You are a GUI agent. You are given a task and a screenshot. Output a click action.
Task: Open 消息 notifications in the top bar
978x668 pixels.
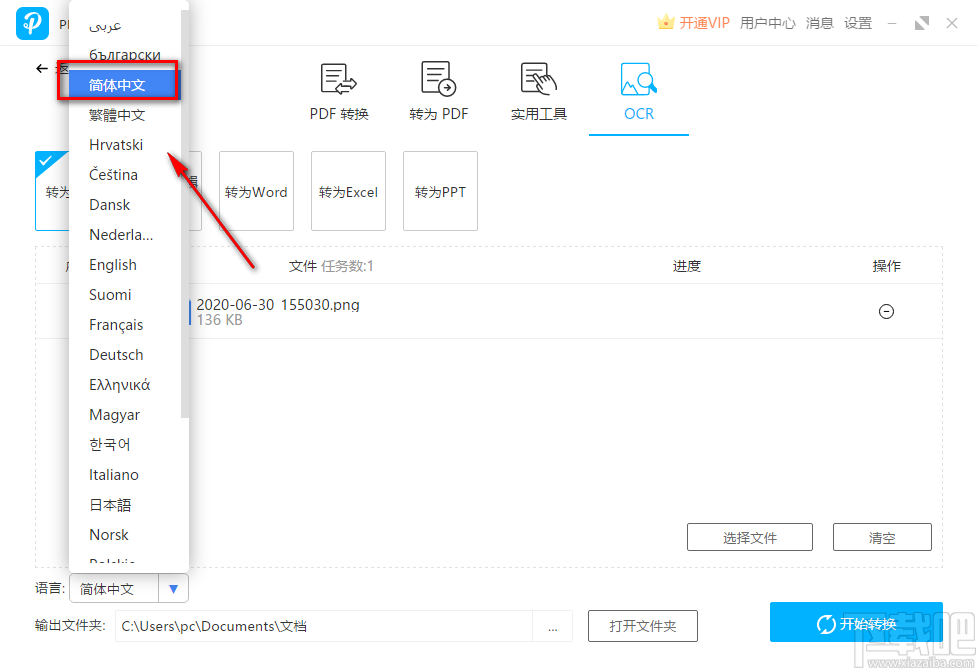(819, 23)
